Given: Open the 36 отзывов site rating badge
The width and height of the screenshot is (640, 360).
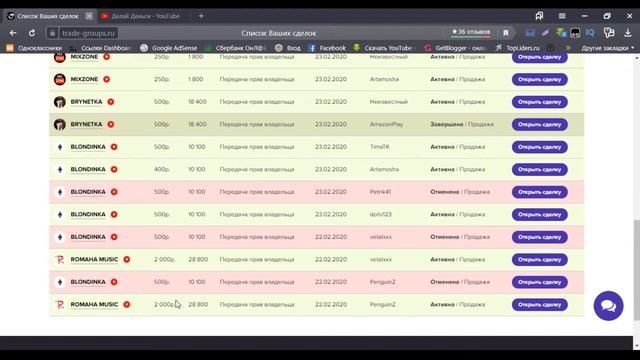Looking at the screenshot, I should 471,32.
